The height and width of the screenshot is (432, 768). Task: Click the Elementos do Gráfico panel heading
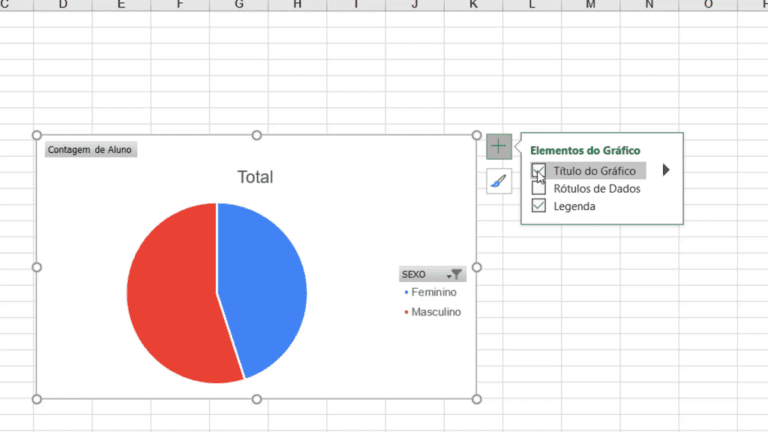click(x=585, y=150)
